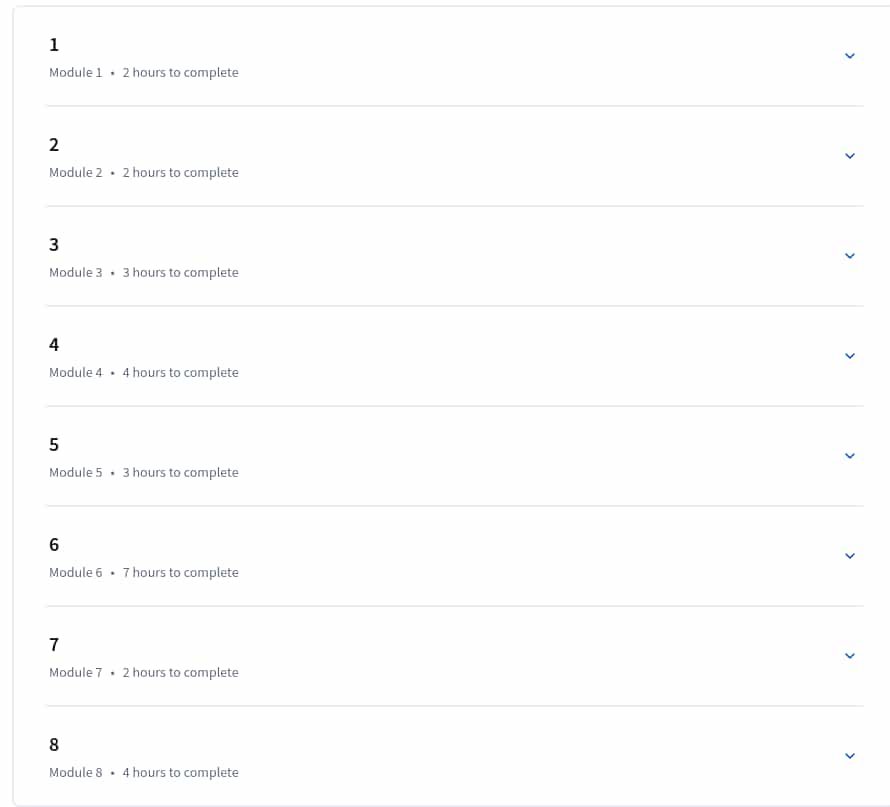Screen dimensions: 890x807
Task: Expand Module 4 chevron arrow
Action: [850, 356]
